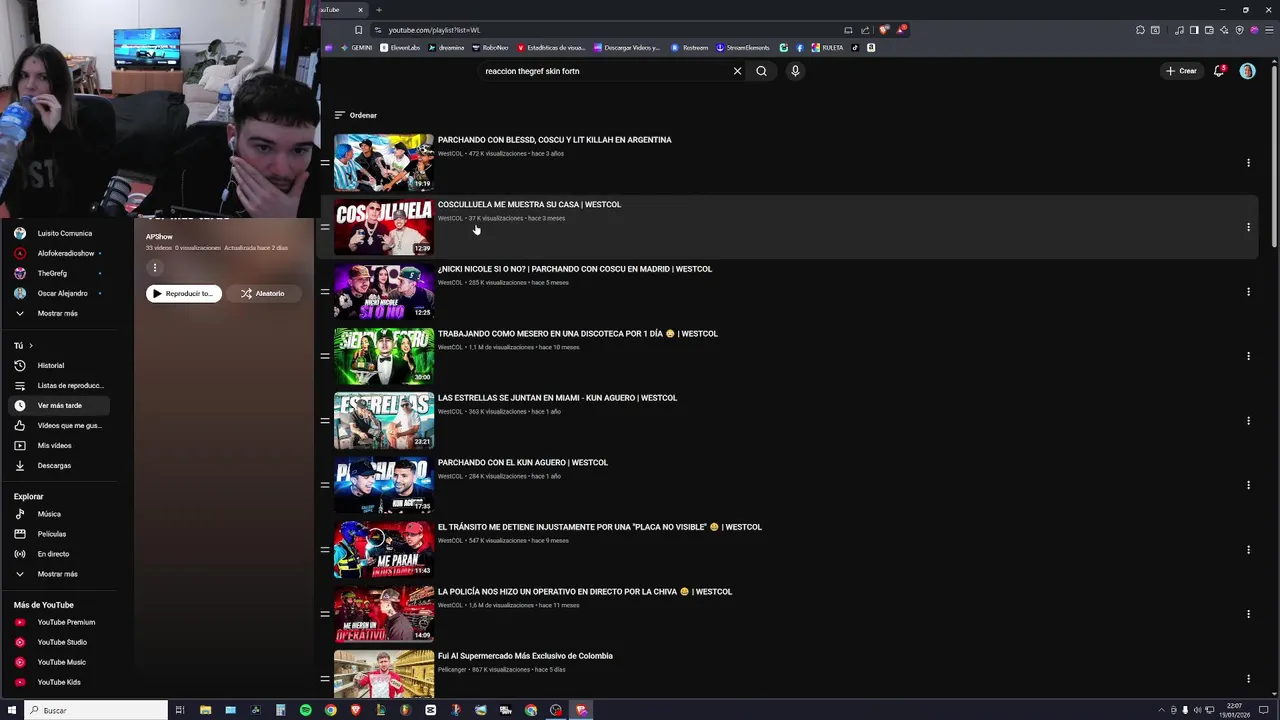
Task: Open options for PARCHANDO CON BLESSD video
Action: pyautogui.click(x=1248, y=162)
